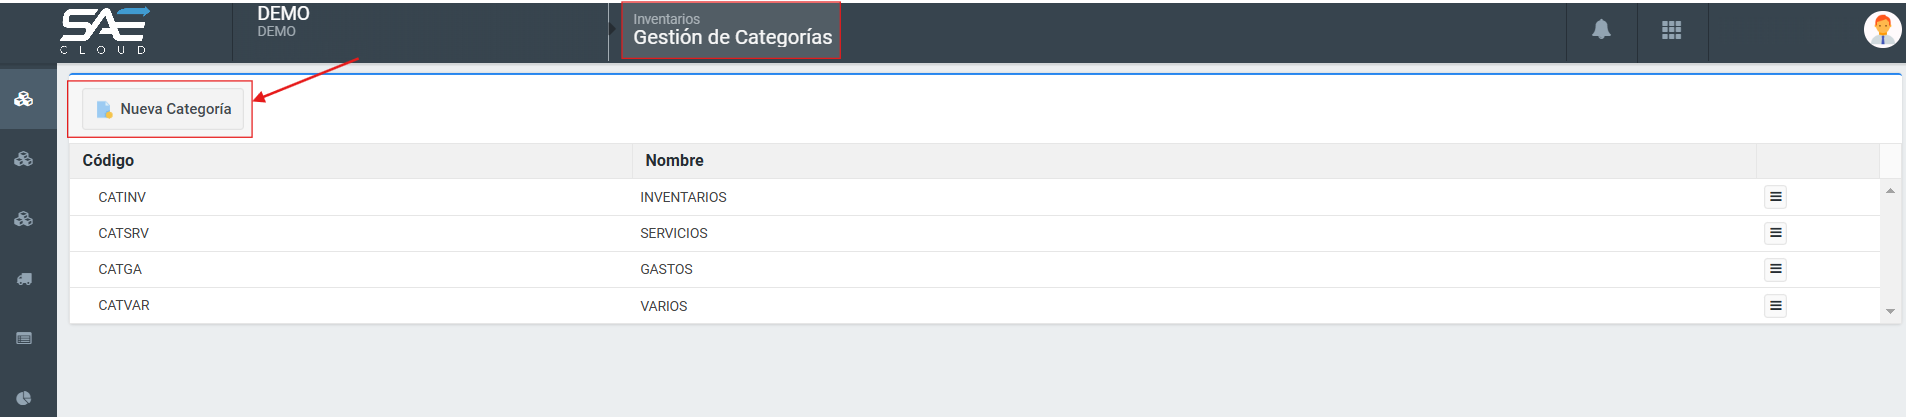Click the highlighted cubes icon atop sidebar

pyautogui.click(x=24, y=99)
